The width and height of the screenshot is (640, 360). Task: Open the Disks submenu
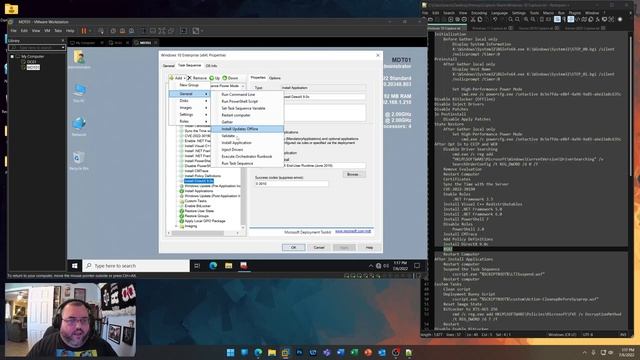189,101
